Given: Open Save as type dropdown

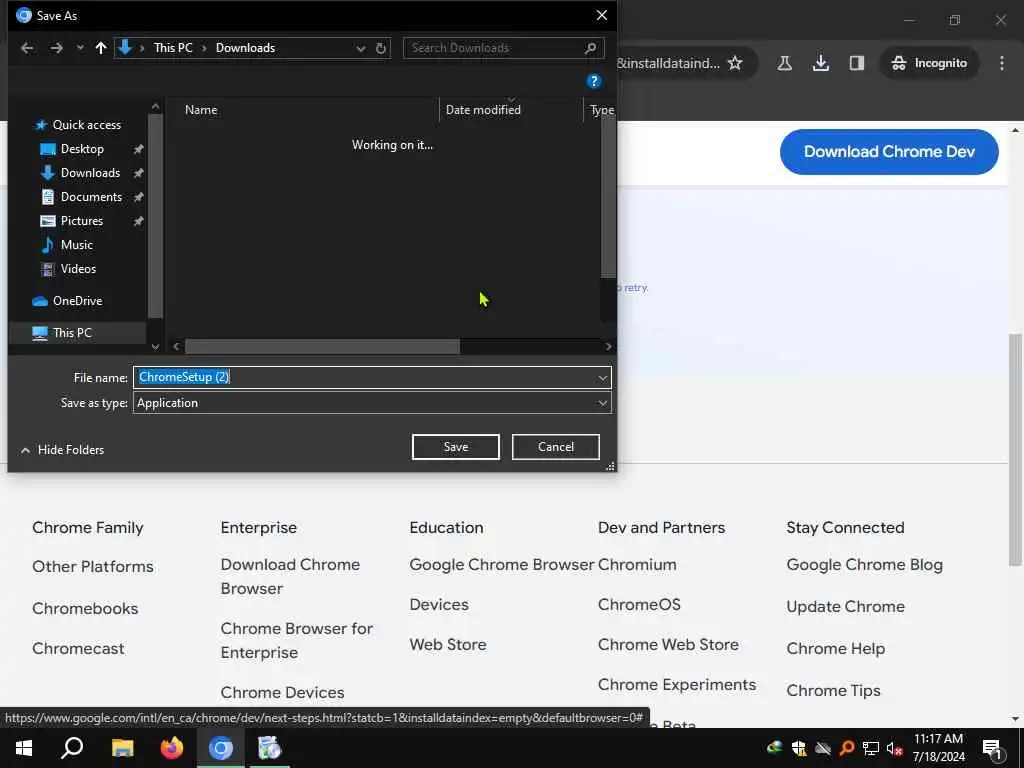Looking at the screenshot, I should [372, 403].
